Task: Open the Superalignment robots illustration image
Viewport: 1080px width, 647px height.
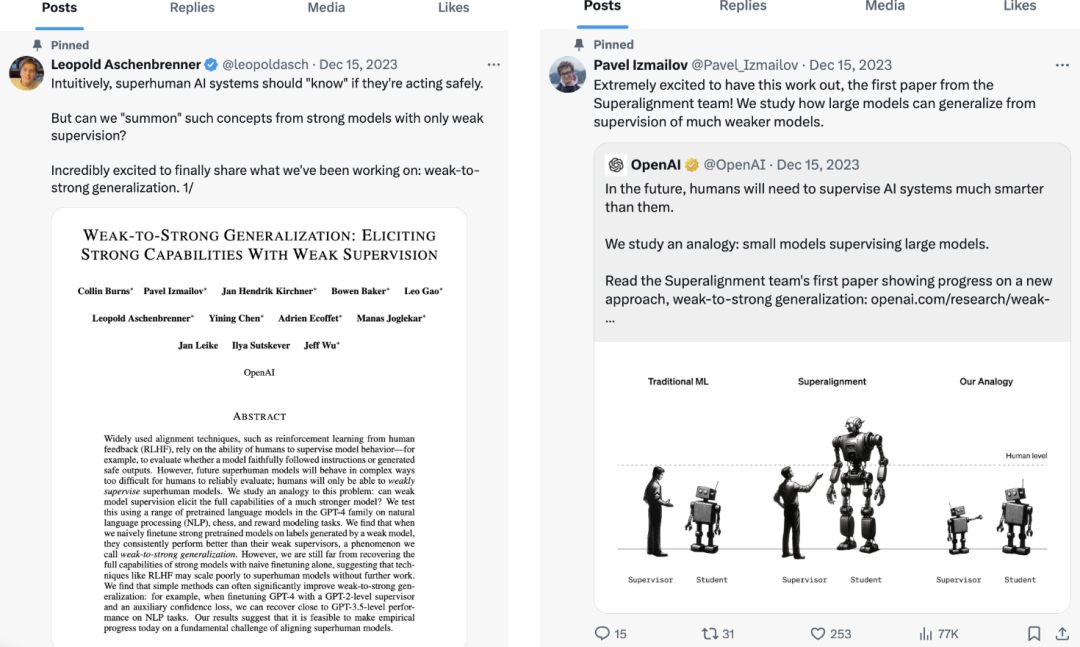Action: click(x=832, y=477)
